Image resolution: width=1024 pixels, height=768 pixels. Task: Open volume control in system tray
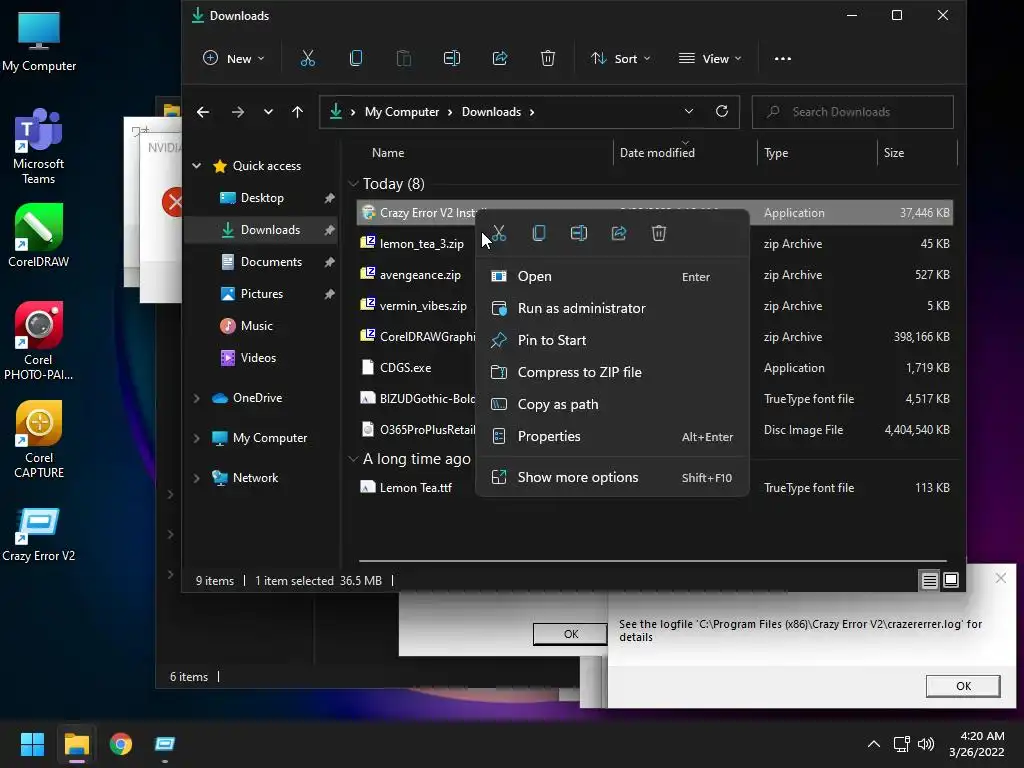pos(926,744)
